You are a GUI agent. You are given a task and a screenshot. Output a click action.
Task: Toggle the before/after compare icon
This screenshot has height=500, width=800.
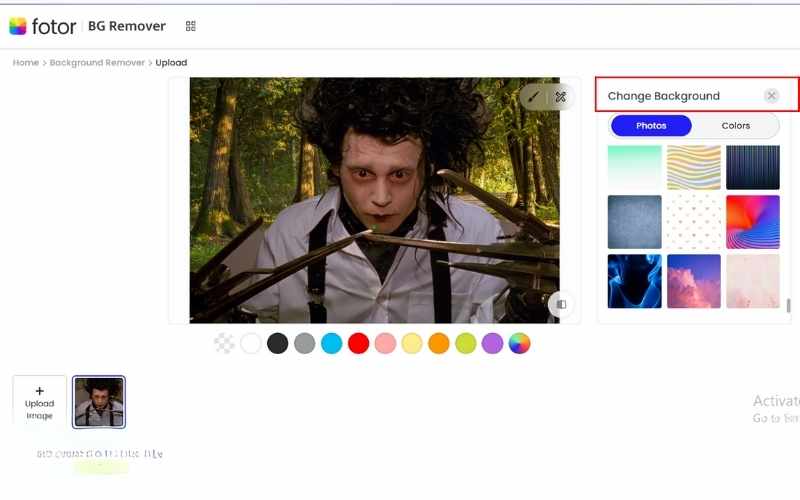561,305
